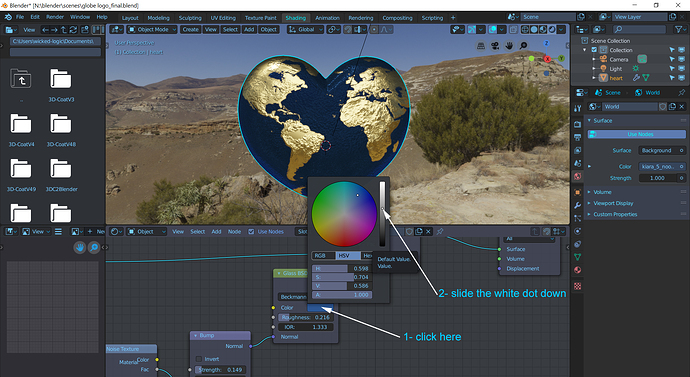The width and height of the screenshot is (690, 377).
Task: Switch to the Compositing workspace tab
Action: pyautogui.click(x=397, y=18)
